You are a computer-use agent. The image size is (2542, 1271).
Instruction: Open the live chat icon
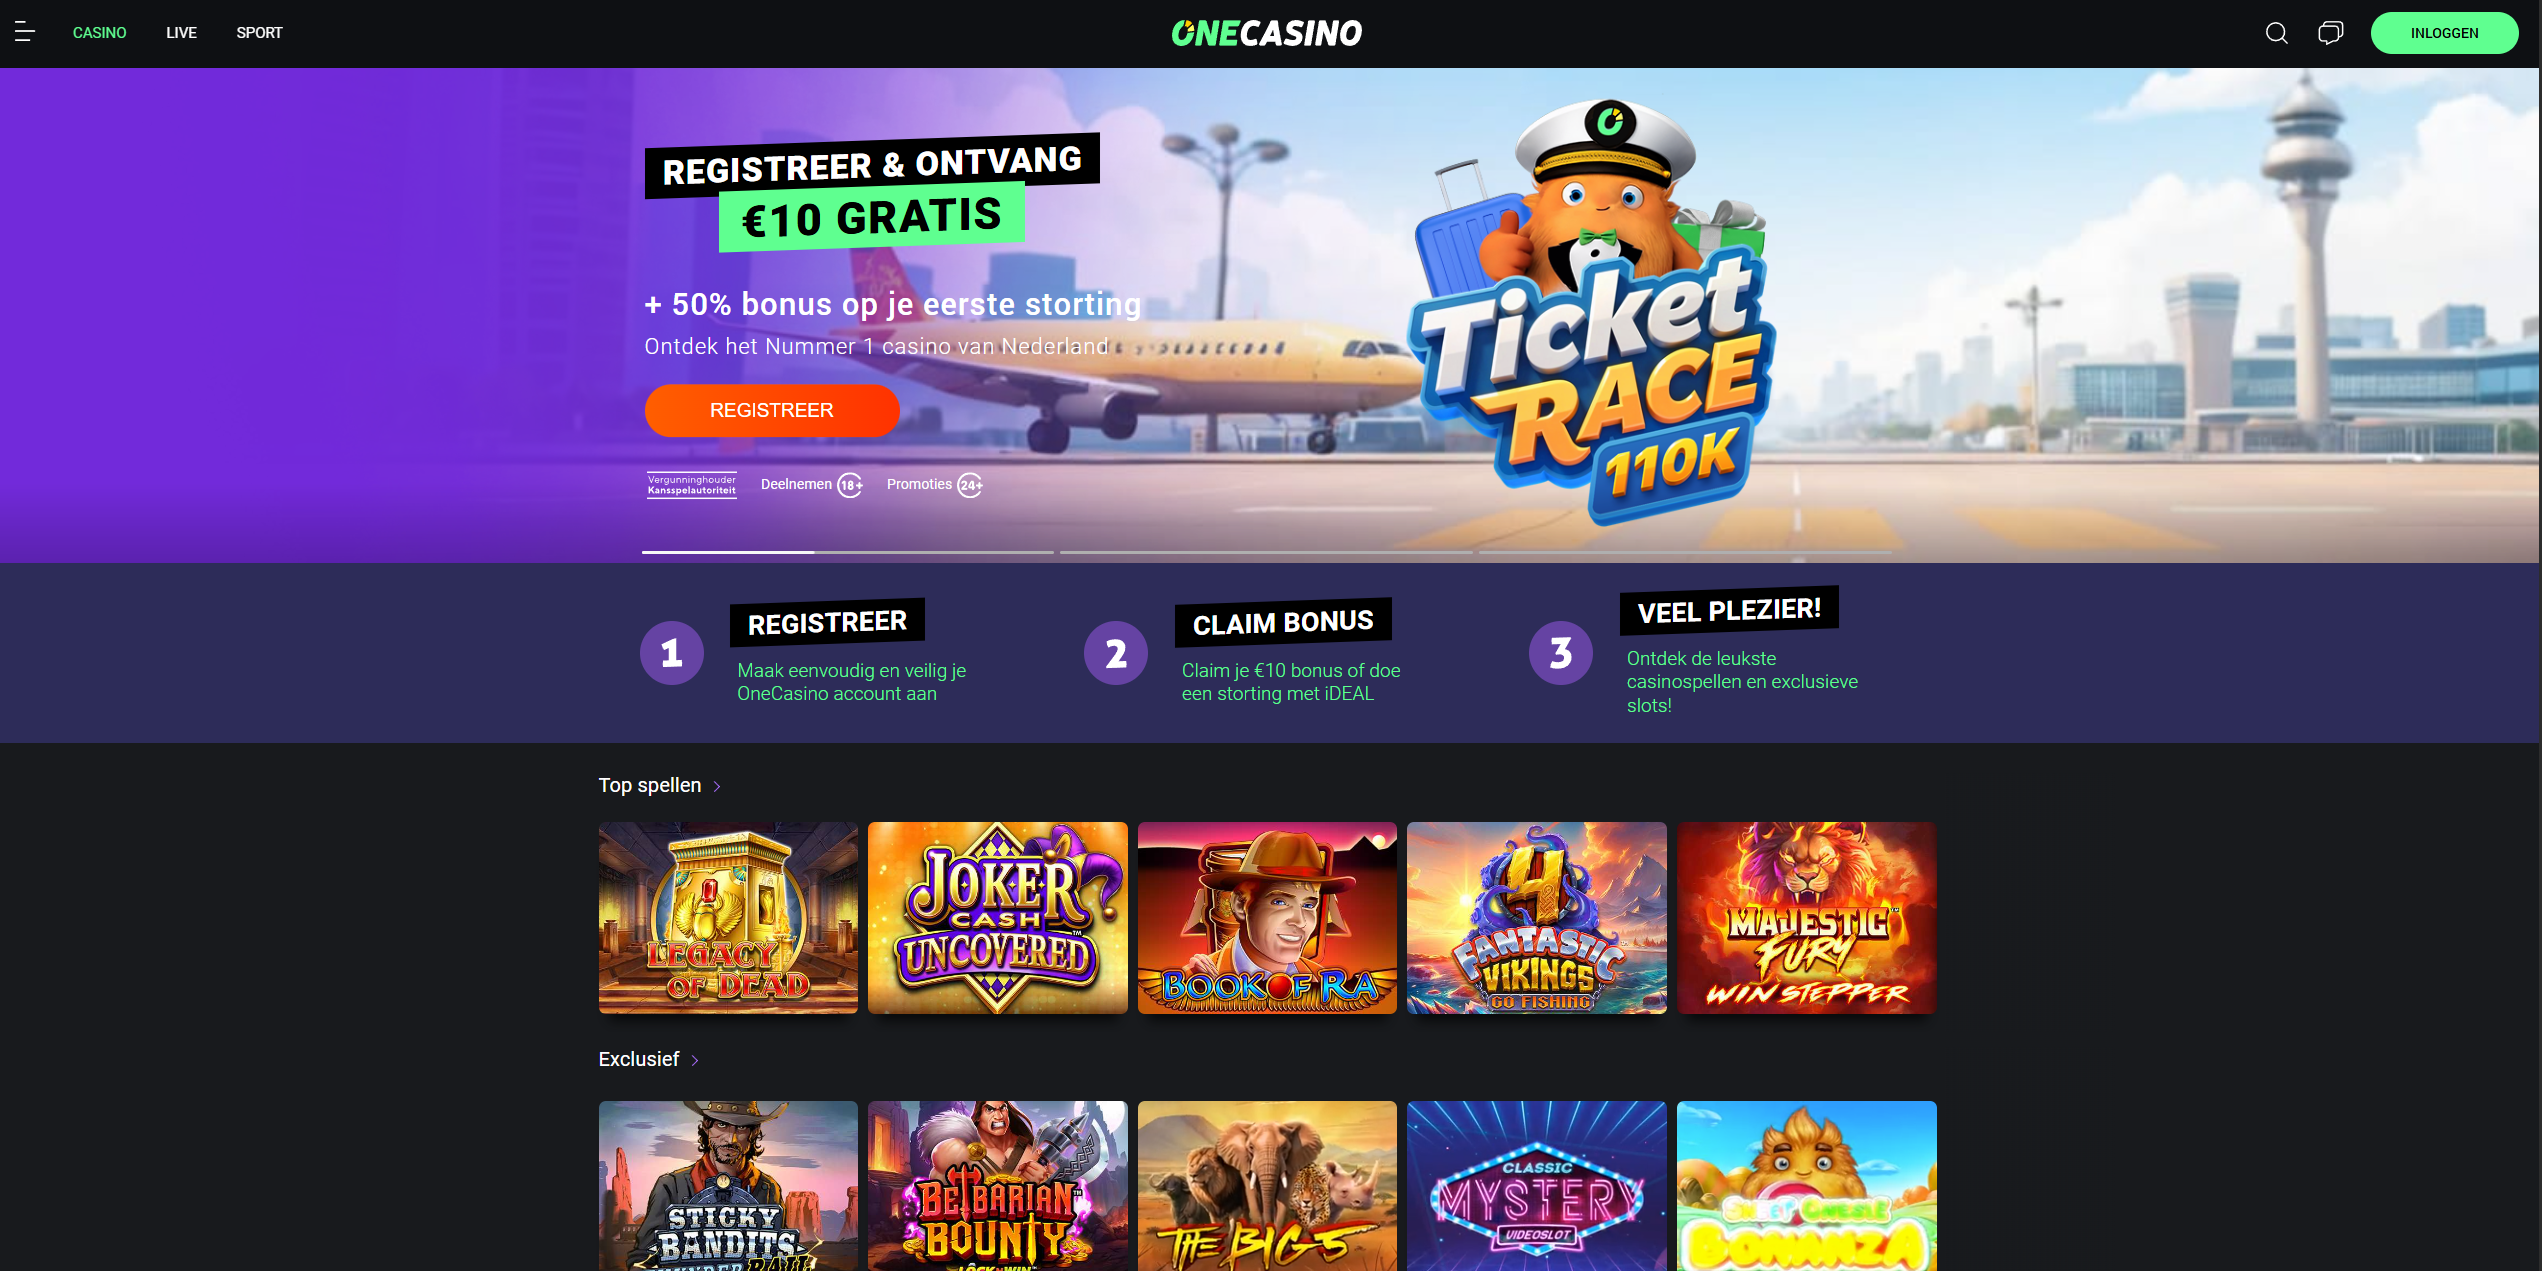[x=2330, y=33]
